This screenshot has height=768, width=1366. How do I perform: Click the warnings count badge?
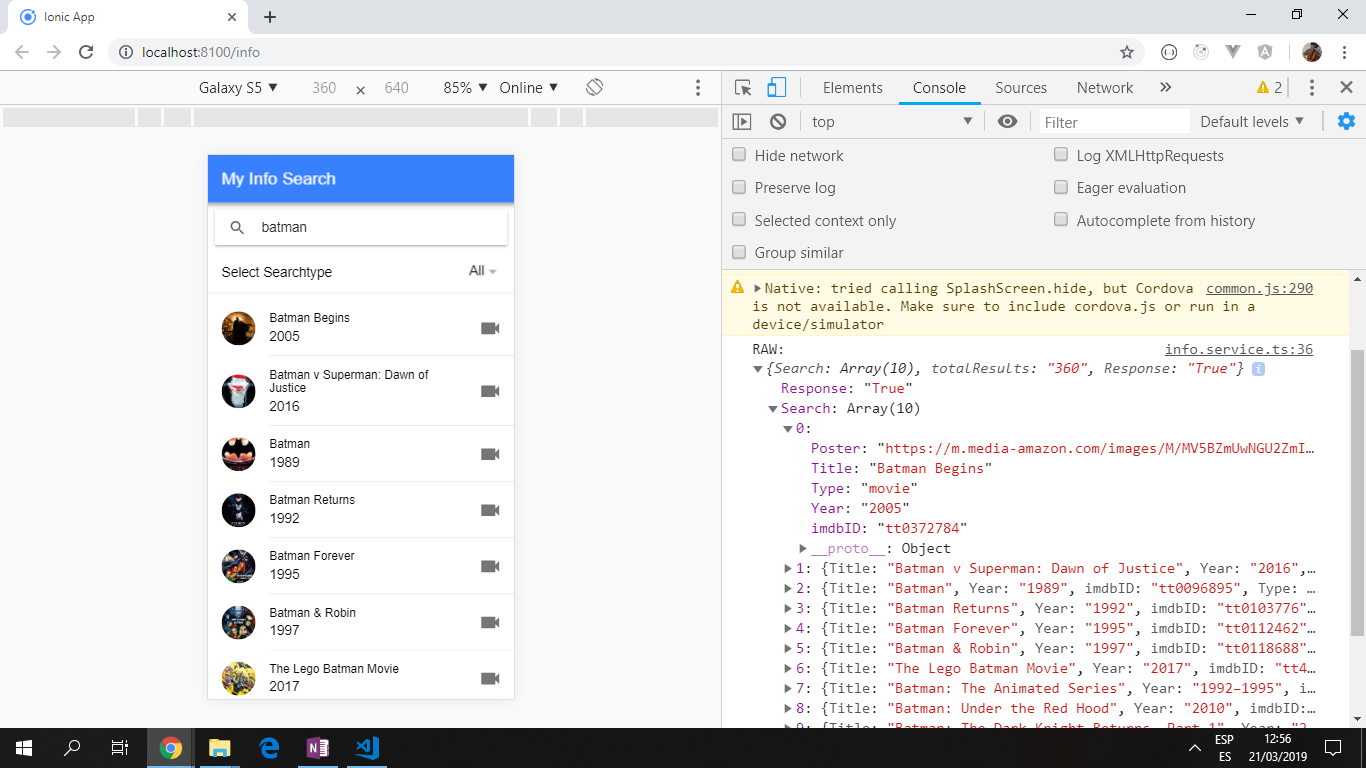point(1270,88)
